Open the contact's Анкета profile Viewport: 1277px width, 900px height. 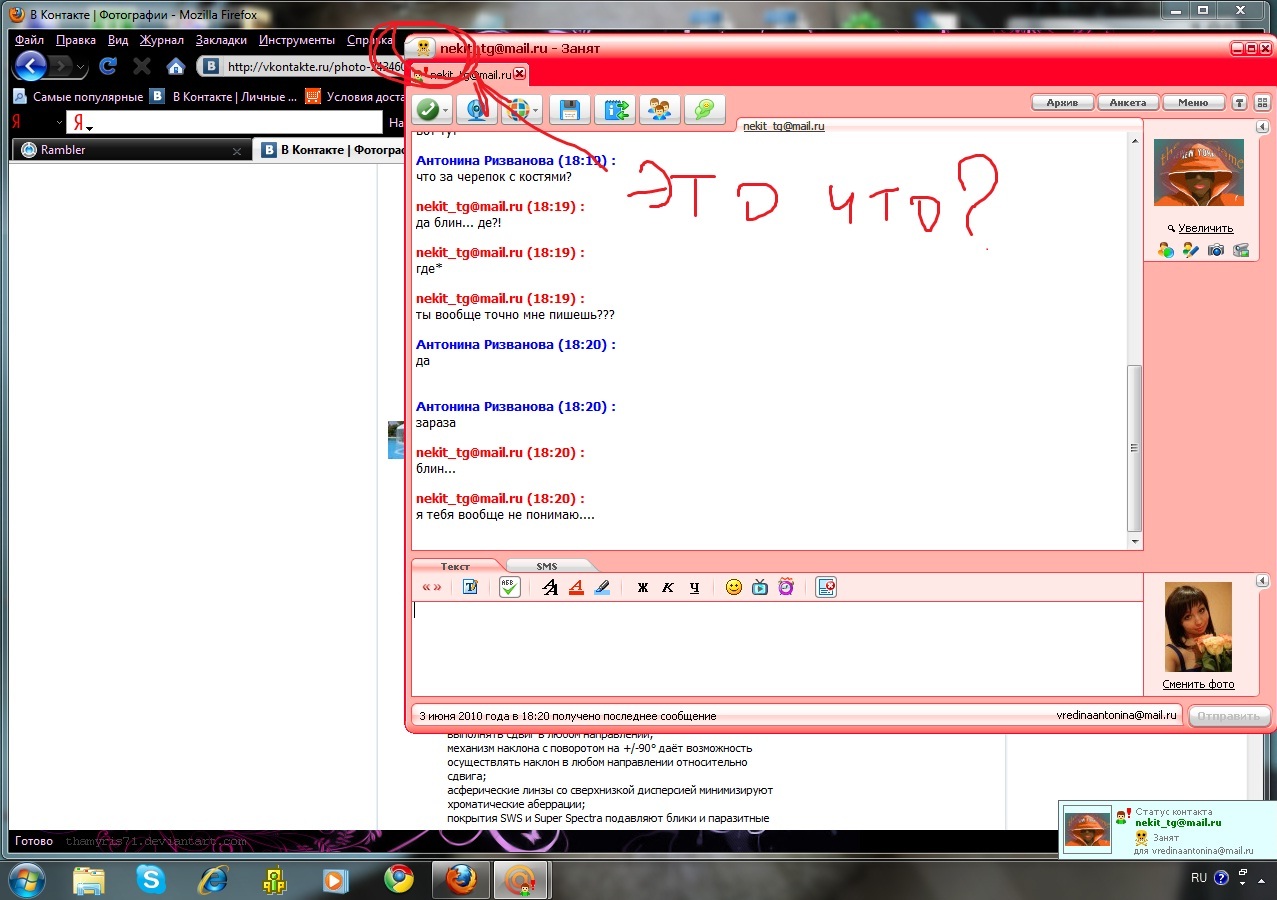[1128, 103]
